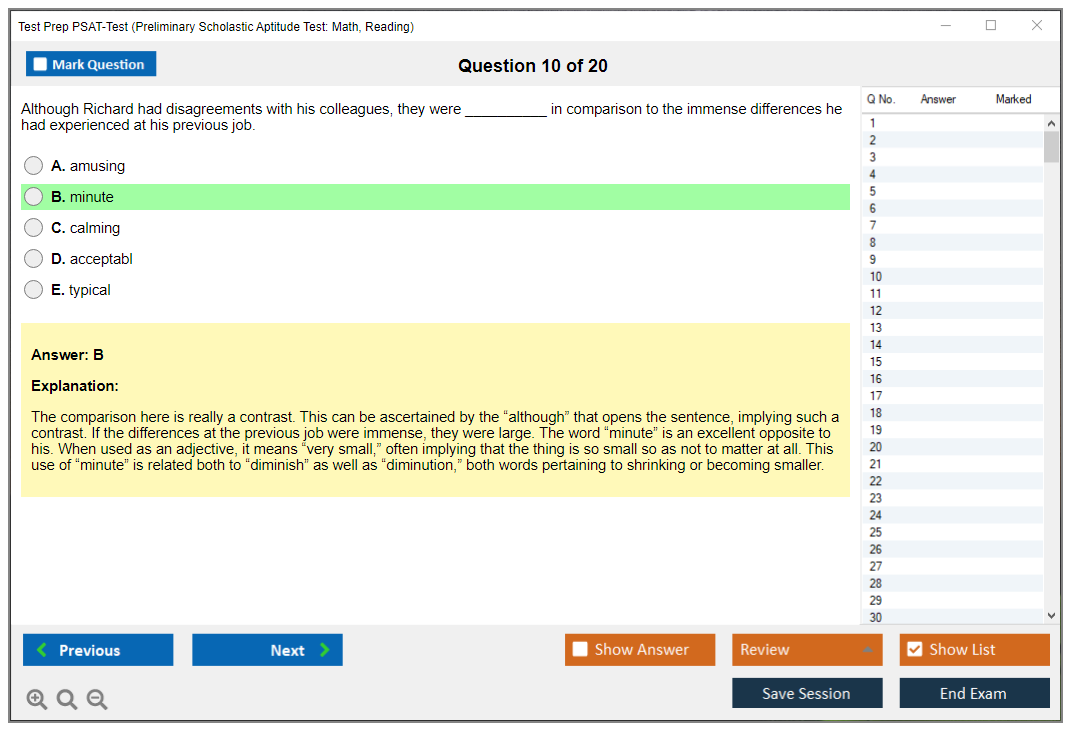Enable the Show Answer checkbox
Viewport: 1075px width, 735px height.
click(x=581, y=650)
